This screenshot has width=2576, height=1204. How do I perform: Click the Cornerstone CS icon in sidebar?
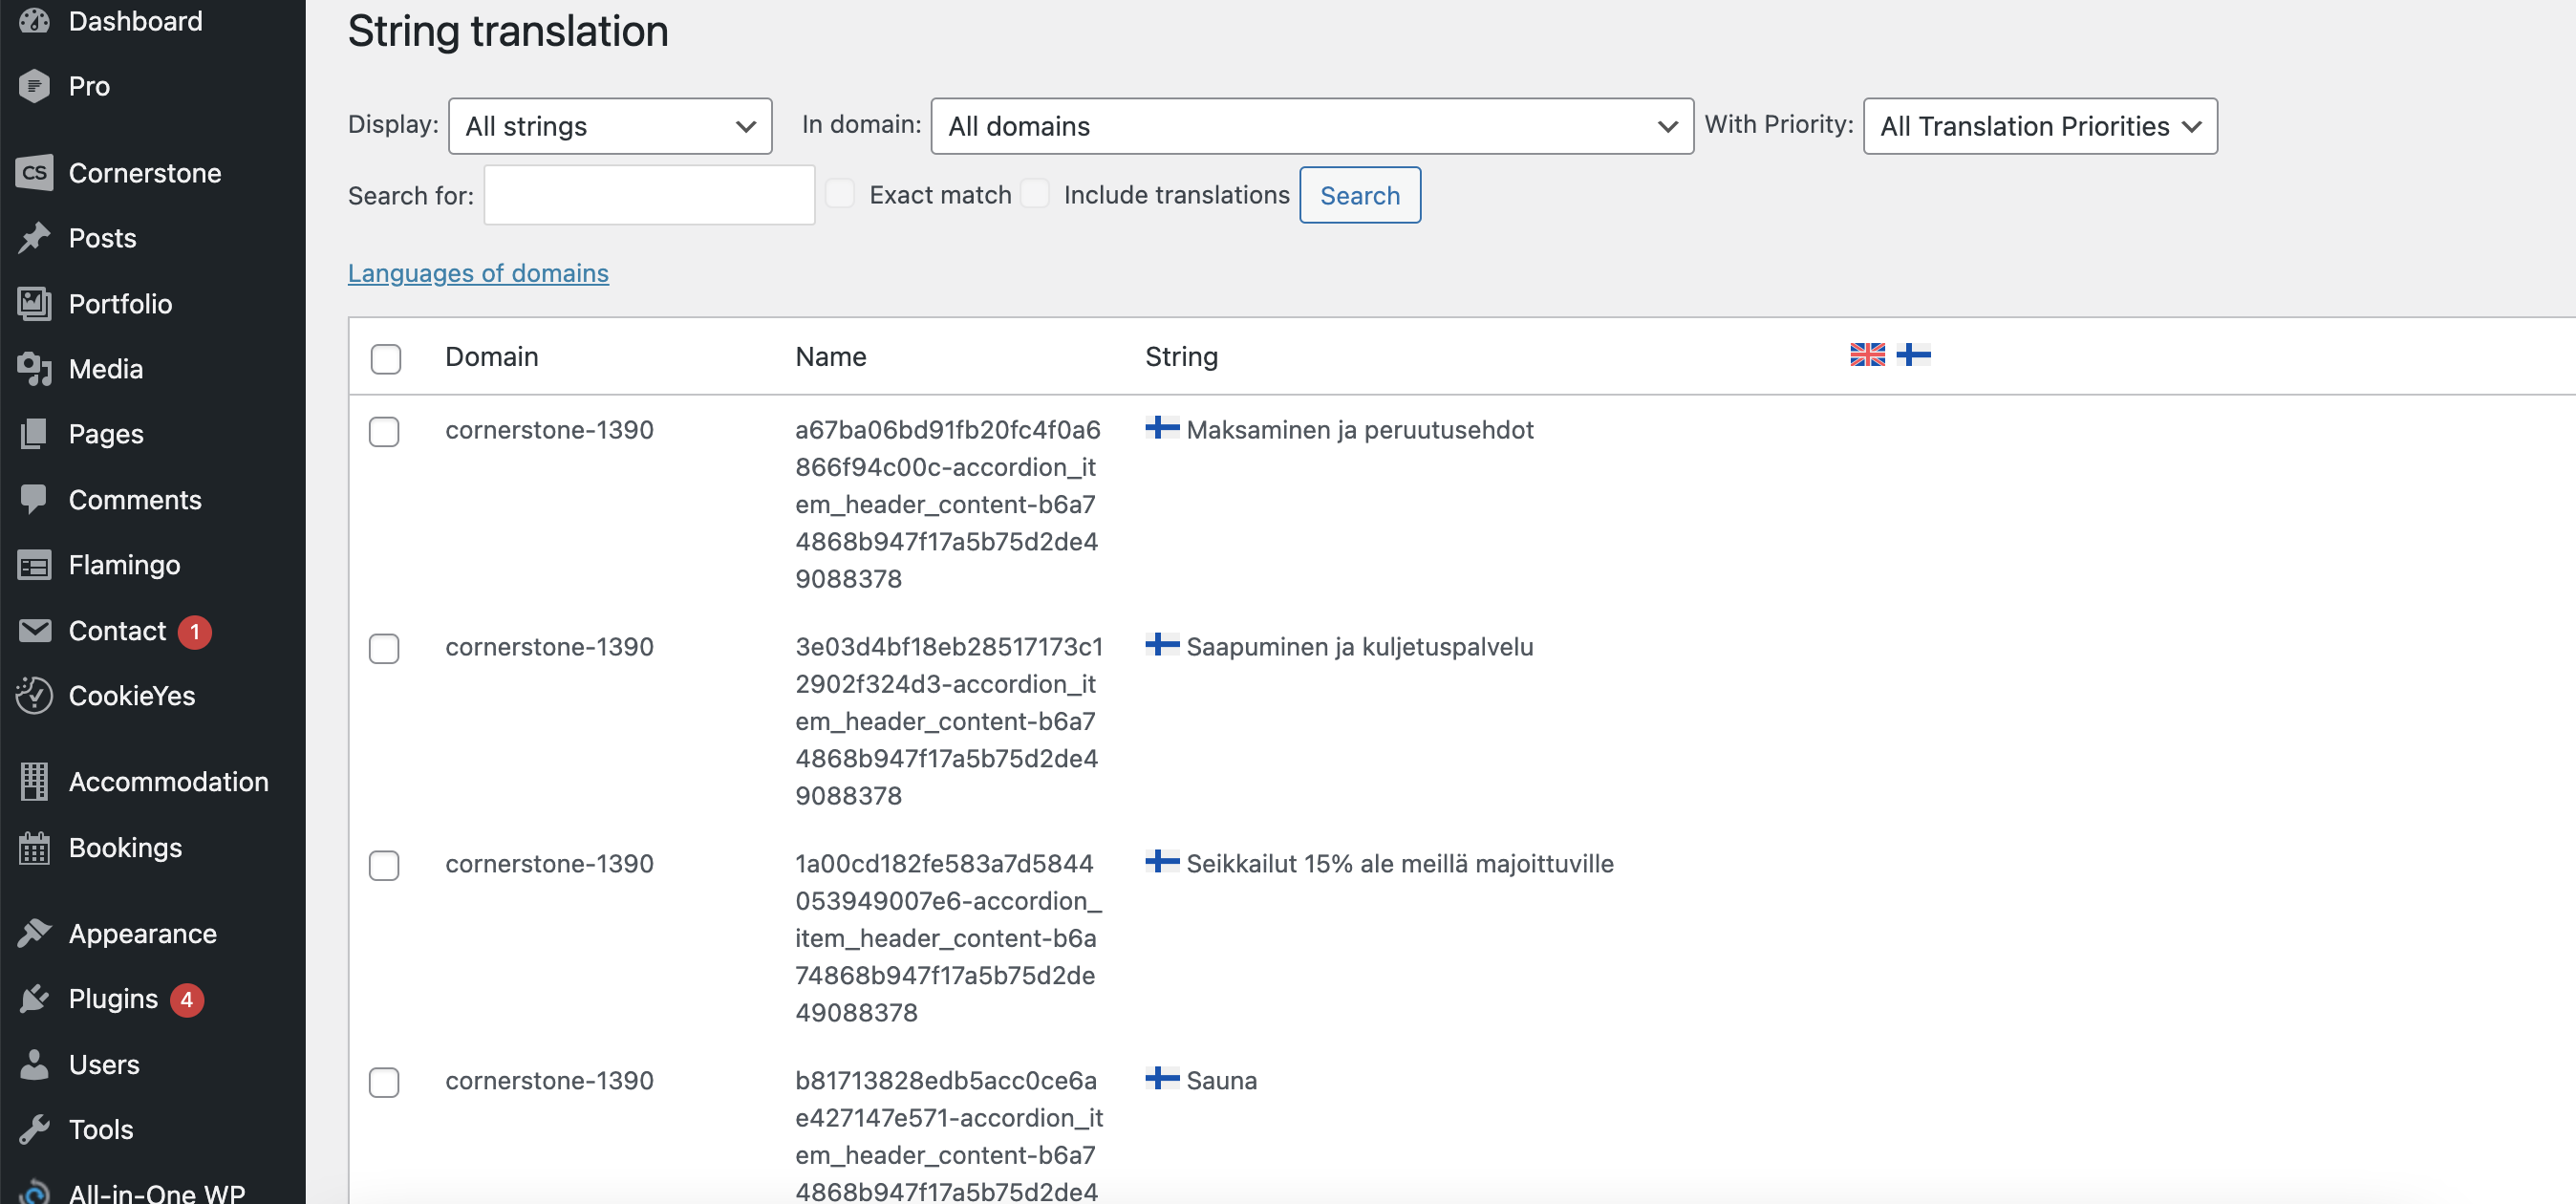34,173
